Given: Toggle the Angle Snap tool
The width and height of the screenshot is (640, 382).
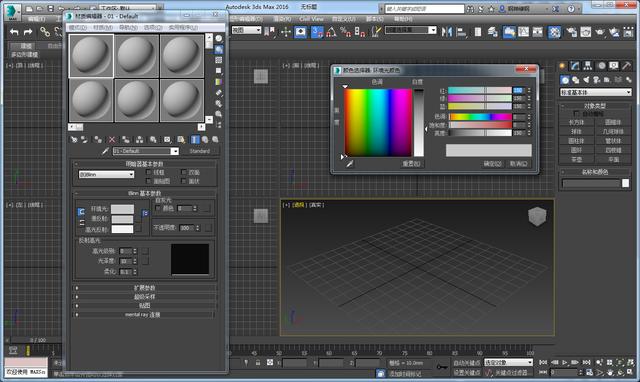Looking at the screenshot, I should tap(331, 32).
